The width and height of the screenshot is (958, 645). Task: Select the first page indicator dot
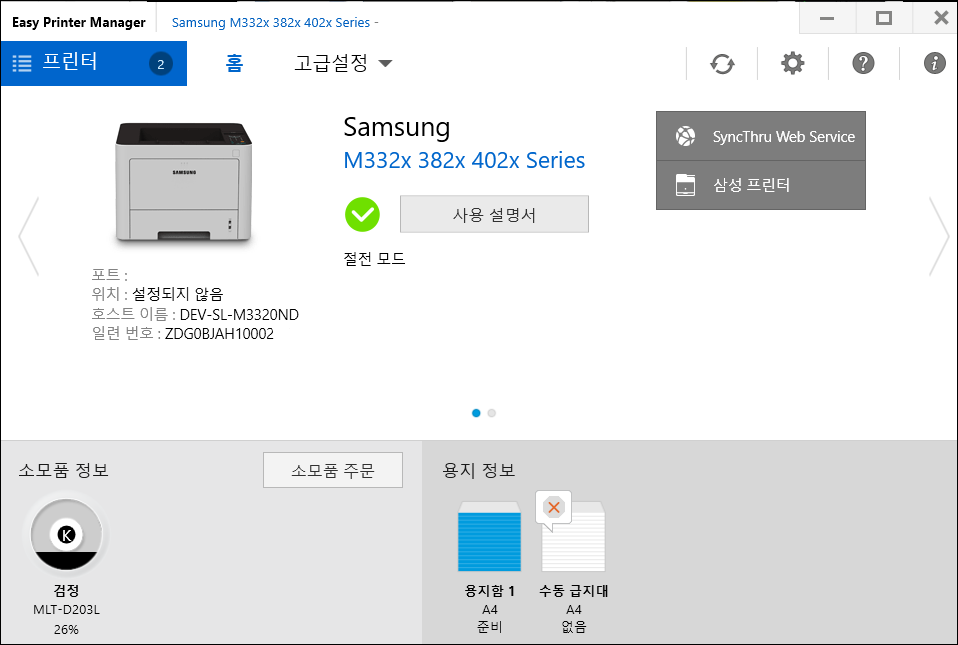click(476, 412)
